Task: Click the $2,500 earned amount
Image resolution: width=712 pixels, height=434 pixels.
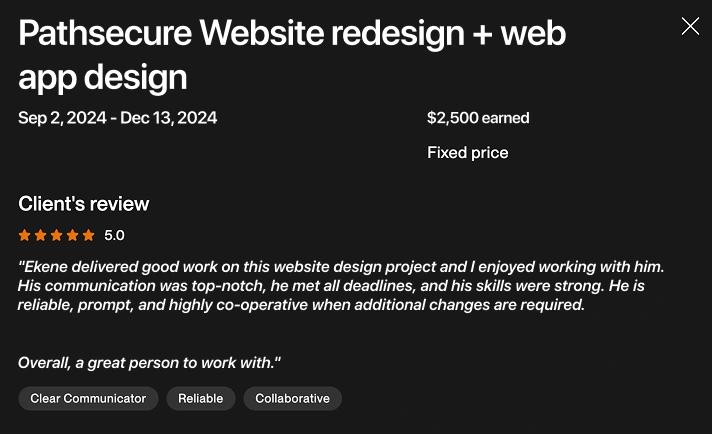Action: click(x=478, y=118)
